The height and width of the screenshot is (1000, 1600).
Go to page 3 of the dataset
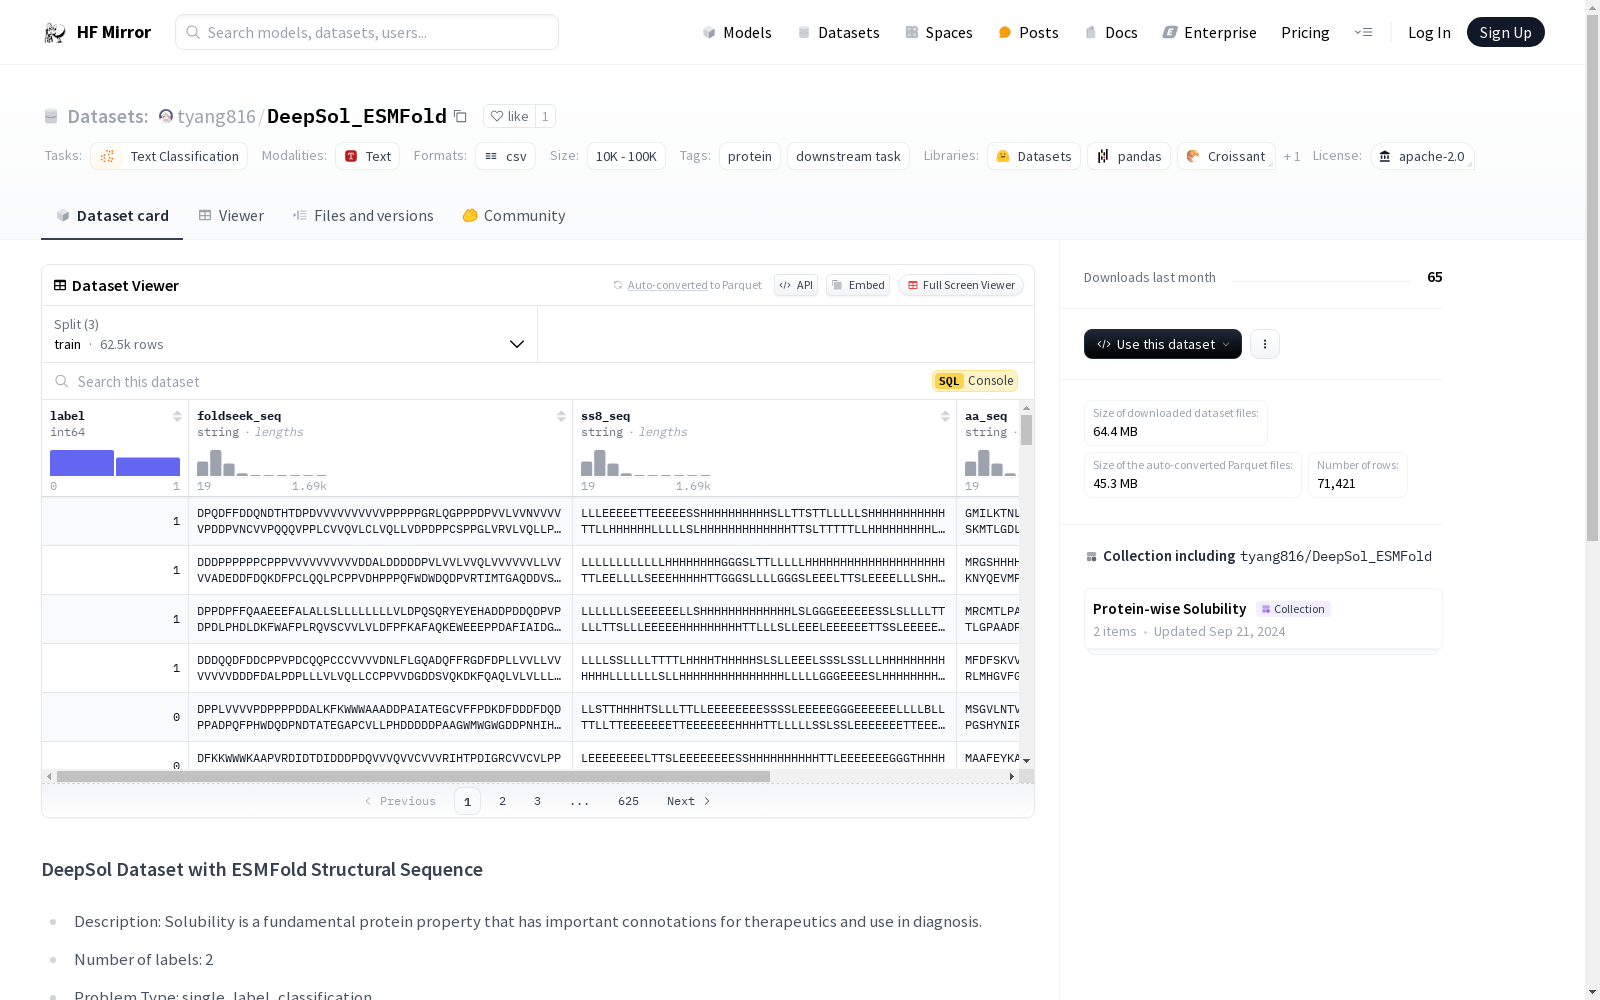538,801
